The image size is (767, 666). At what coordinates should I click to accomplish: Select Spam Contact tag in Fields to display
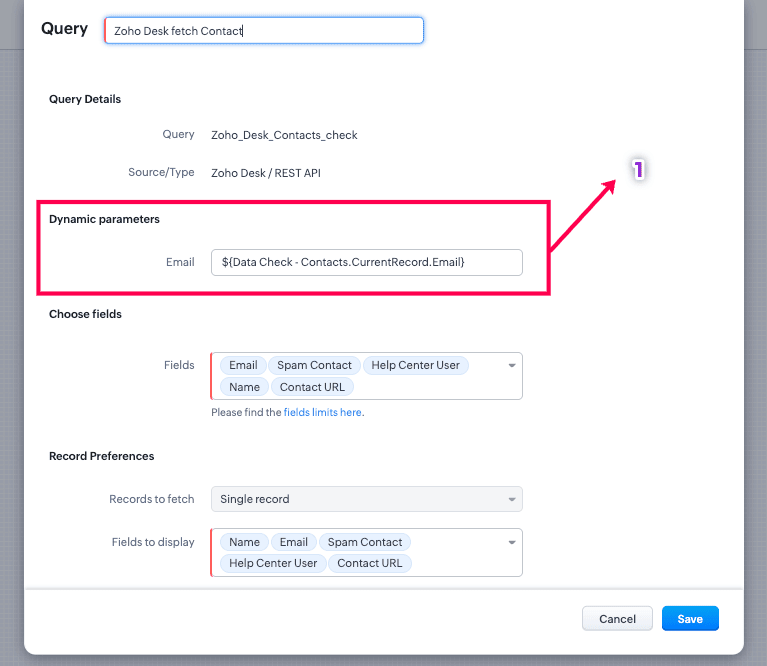[x=365, y=542]
